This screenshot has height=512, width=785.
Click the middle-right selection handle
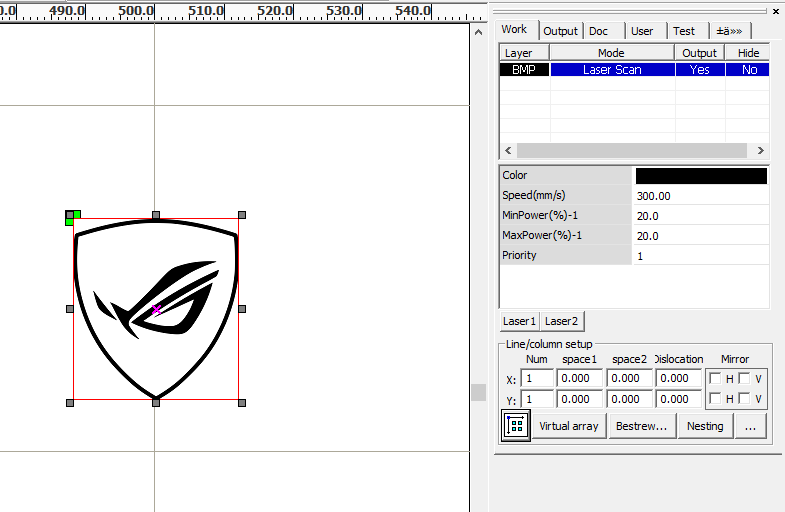pyautogui.click(x=242, y=309)
